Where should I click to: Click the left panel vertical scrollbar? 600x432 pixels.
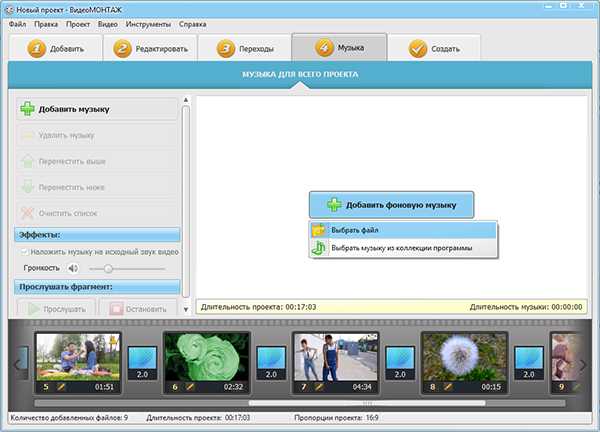pyautogui.click(x=186, y=202)
